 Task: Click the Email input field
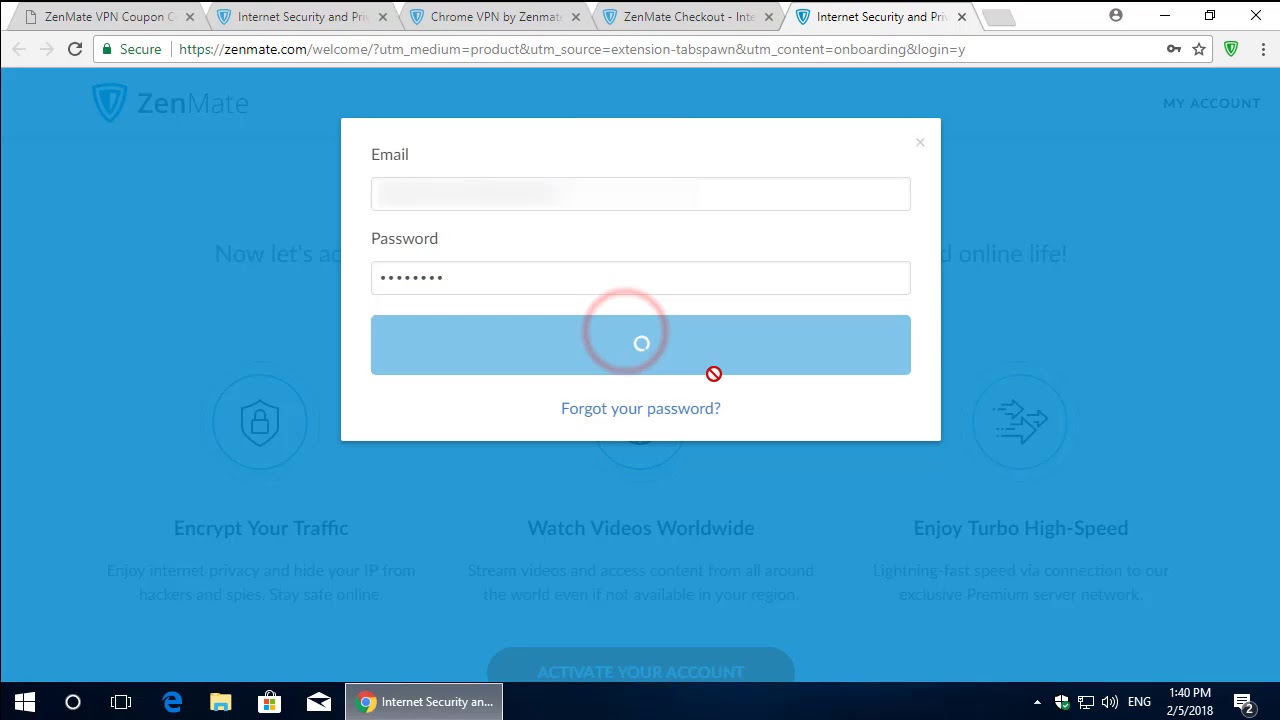(640, 194)
